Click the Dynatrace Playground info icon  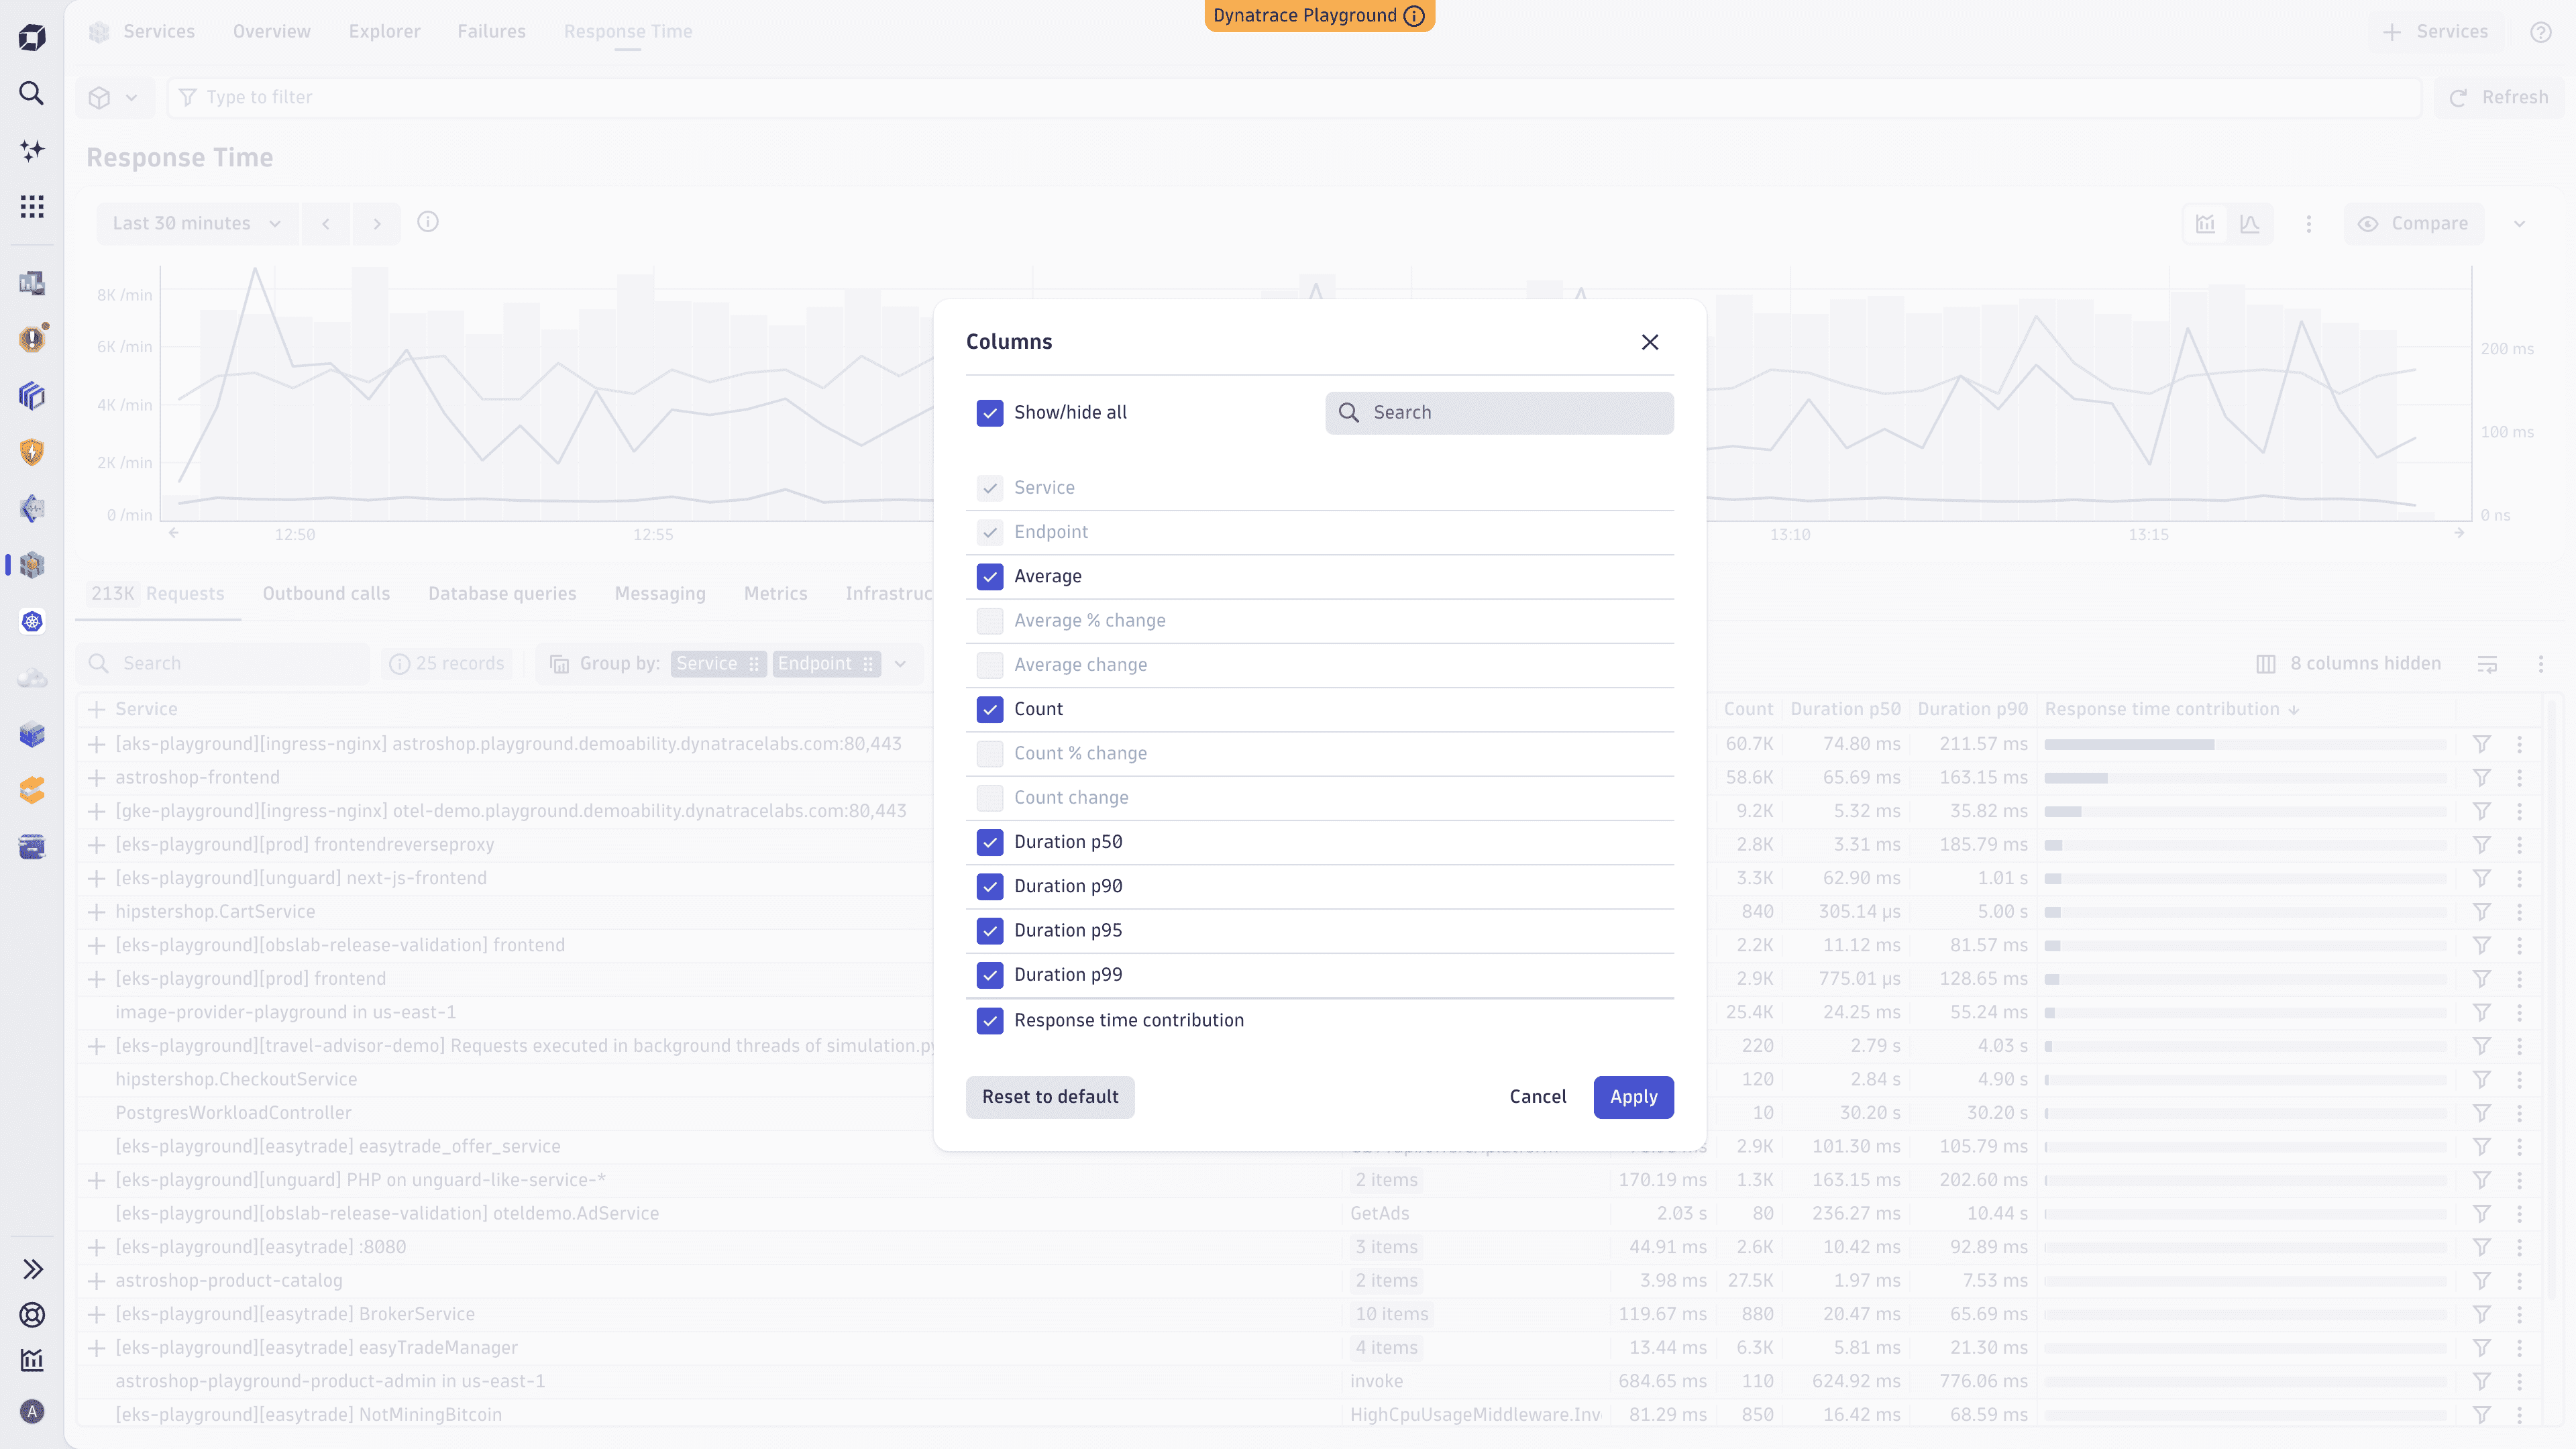[x=1414, y=16]
